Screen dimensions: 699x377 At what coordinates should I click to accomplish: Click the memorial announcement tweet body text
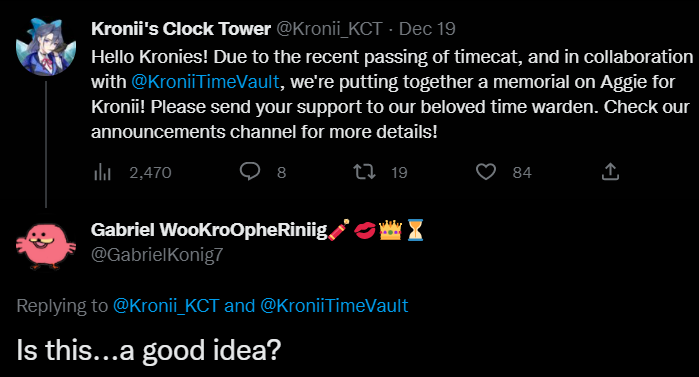tap(392, 94)
